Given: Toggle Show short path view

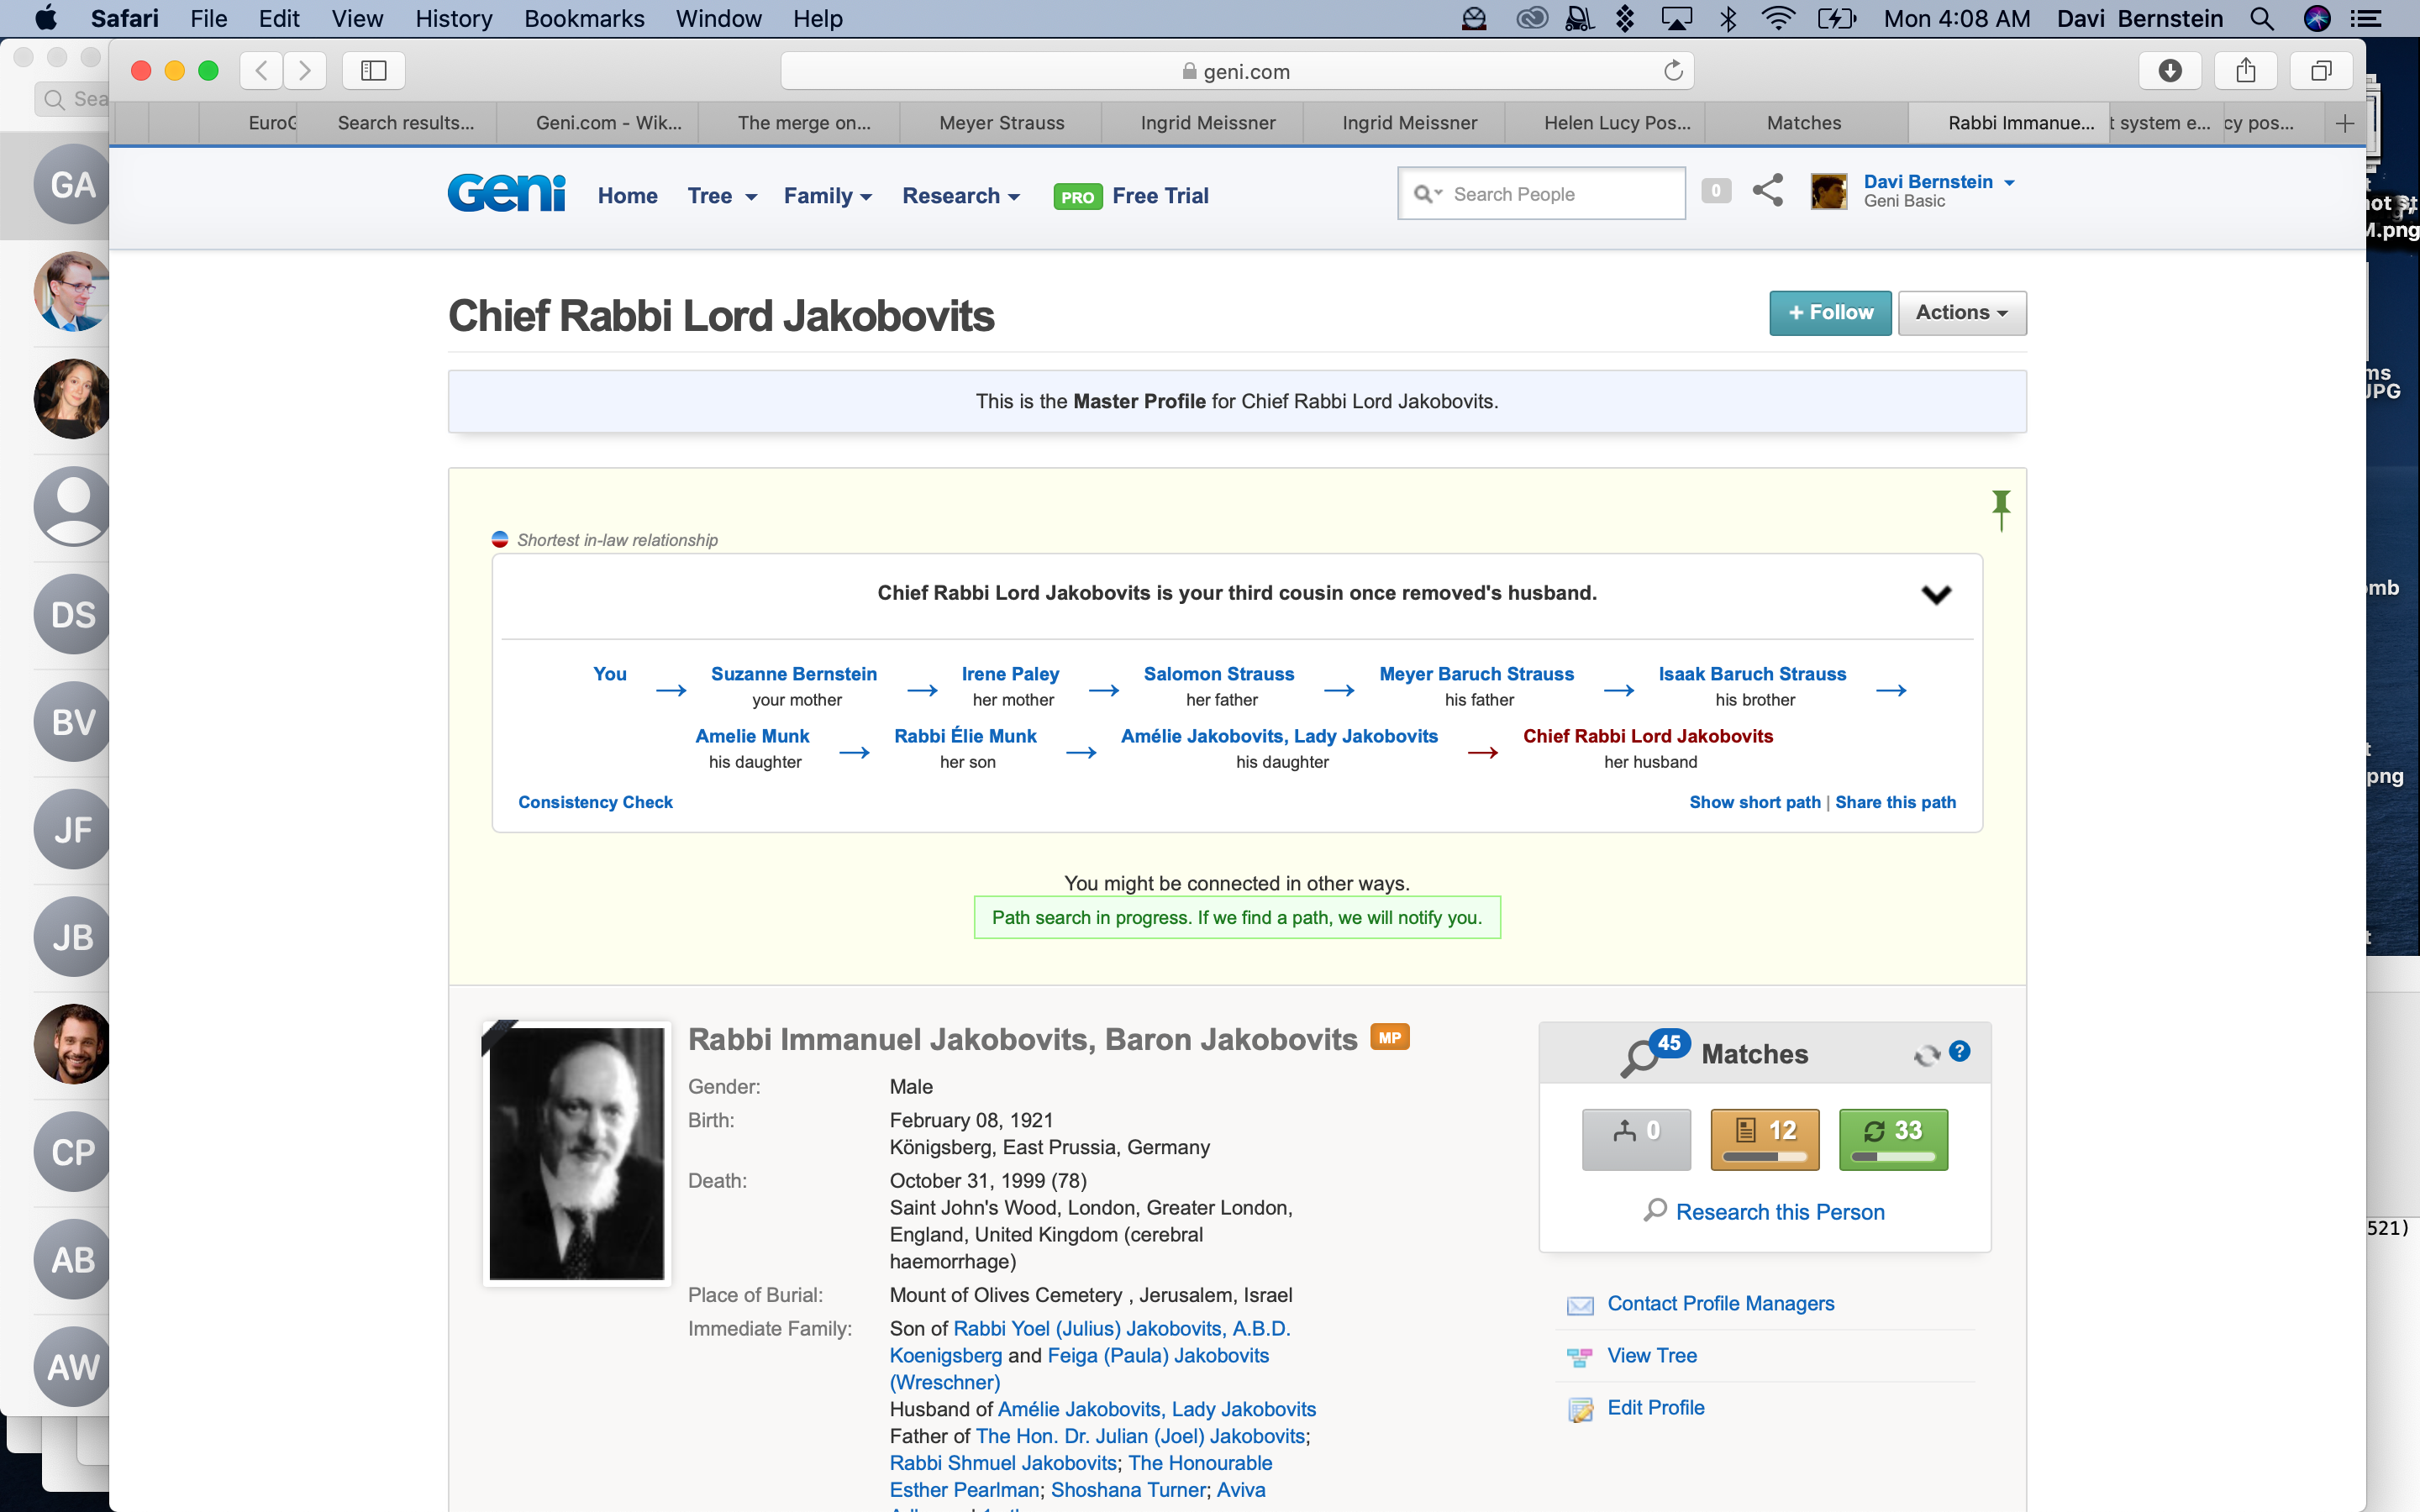Looking at the screenshot, I should coord(1754,802).
